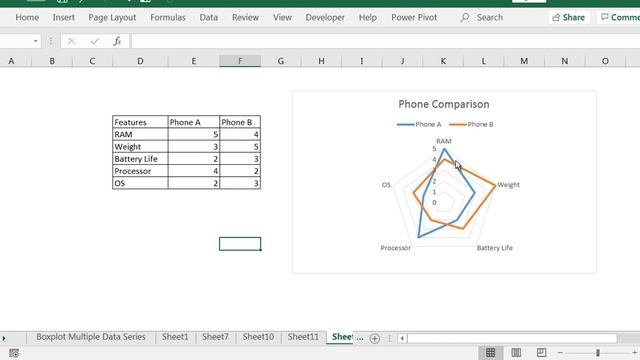640x360 pixels.
Task: Switch to Sheet7 tab
Action: pos(215,337)
